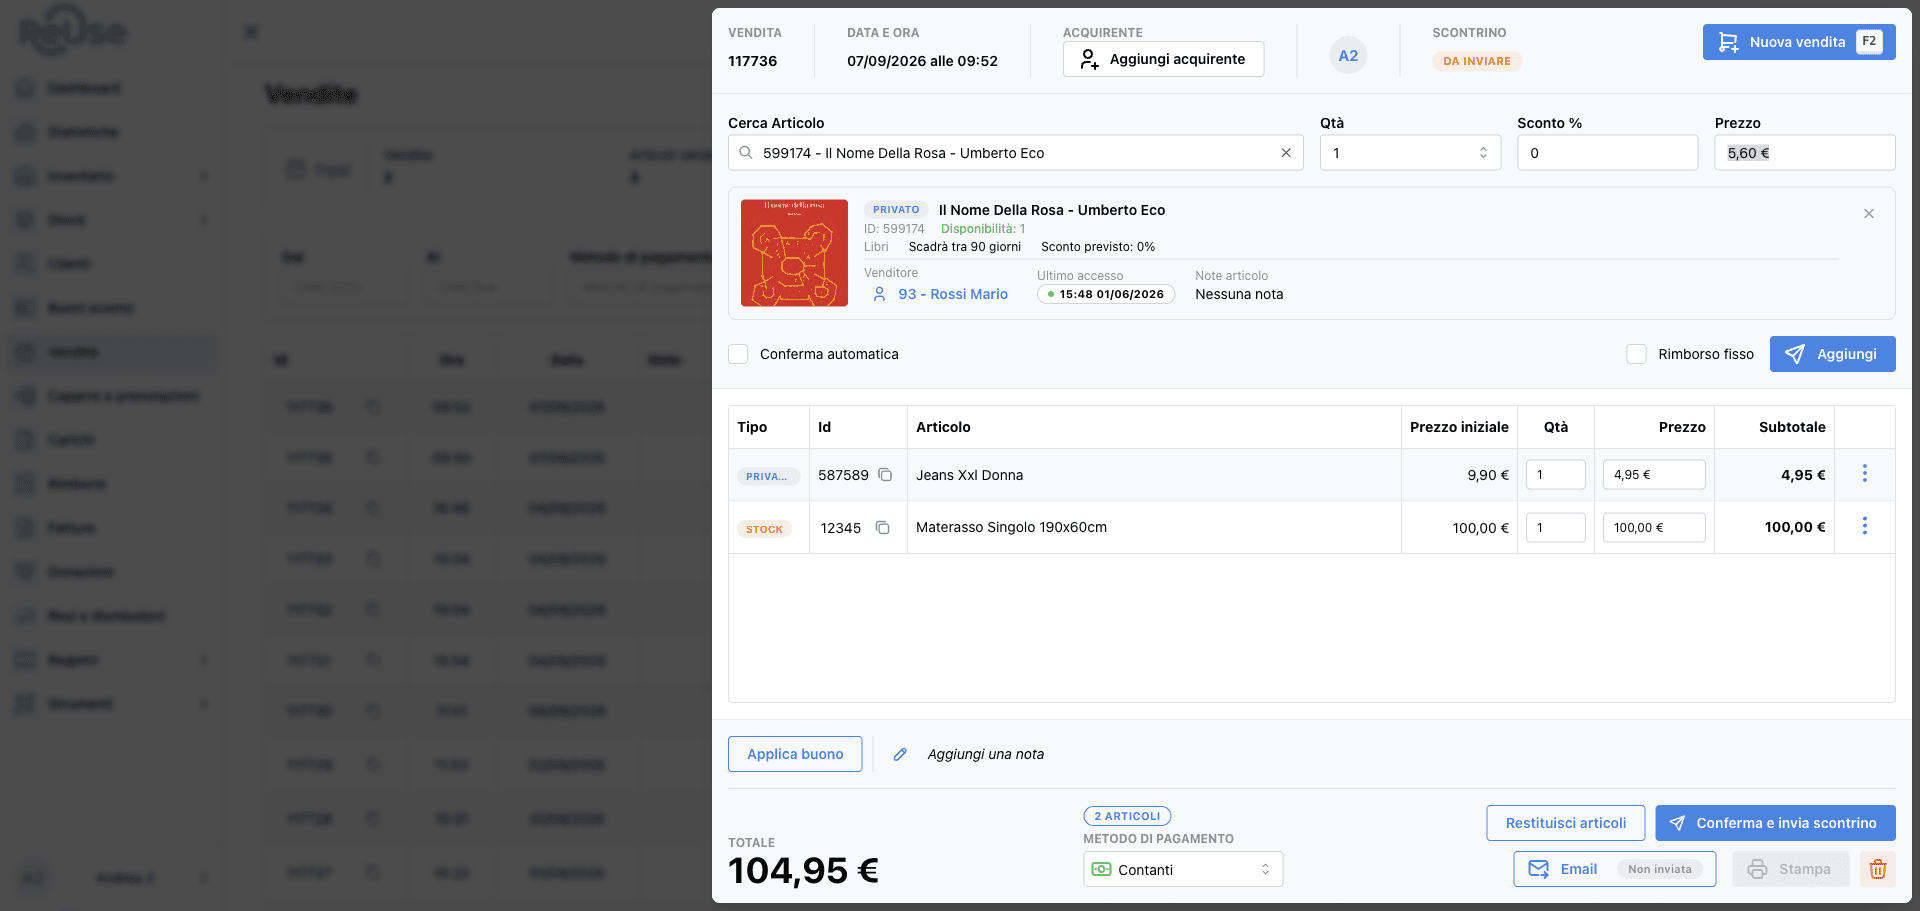This screenshot has height=911, width=1920.
Task: Click the STOCK type badge
Action: (764, 529)
